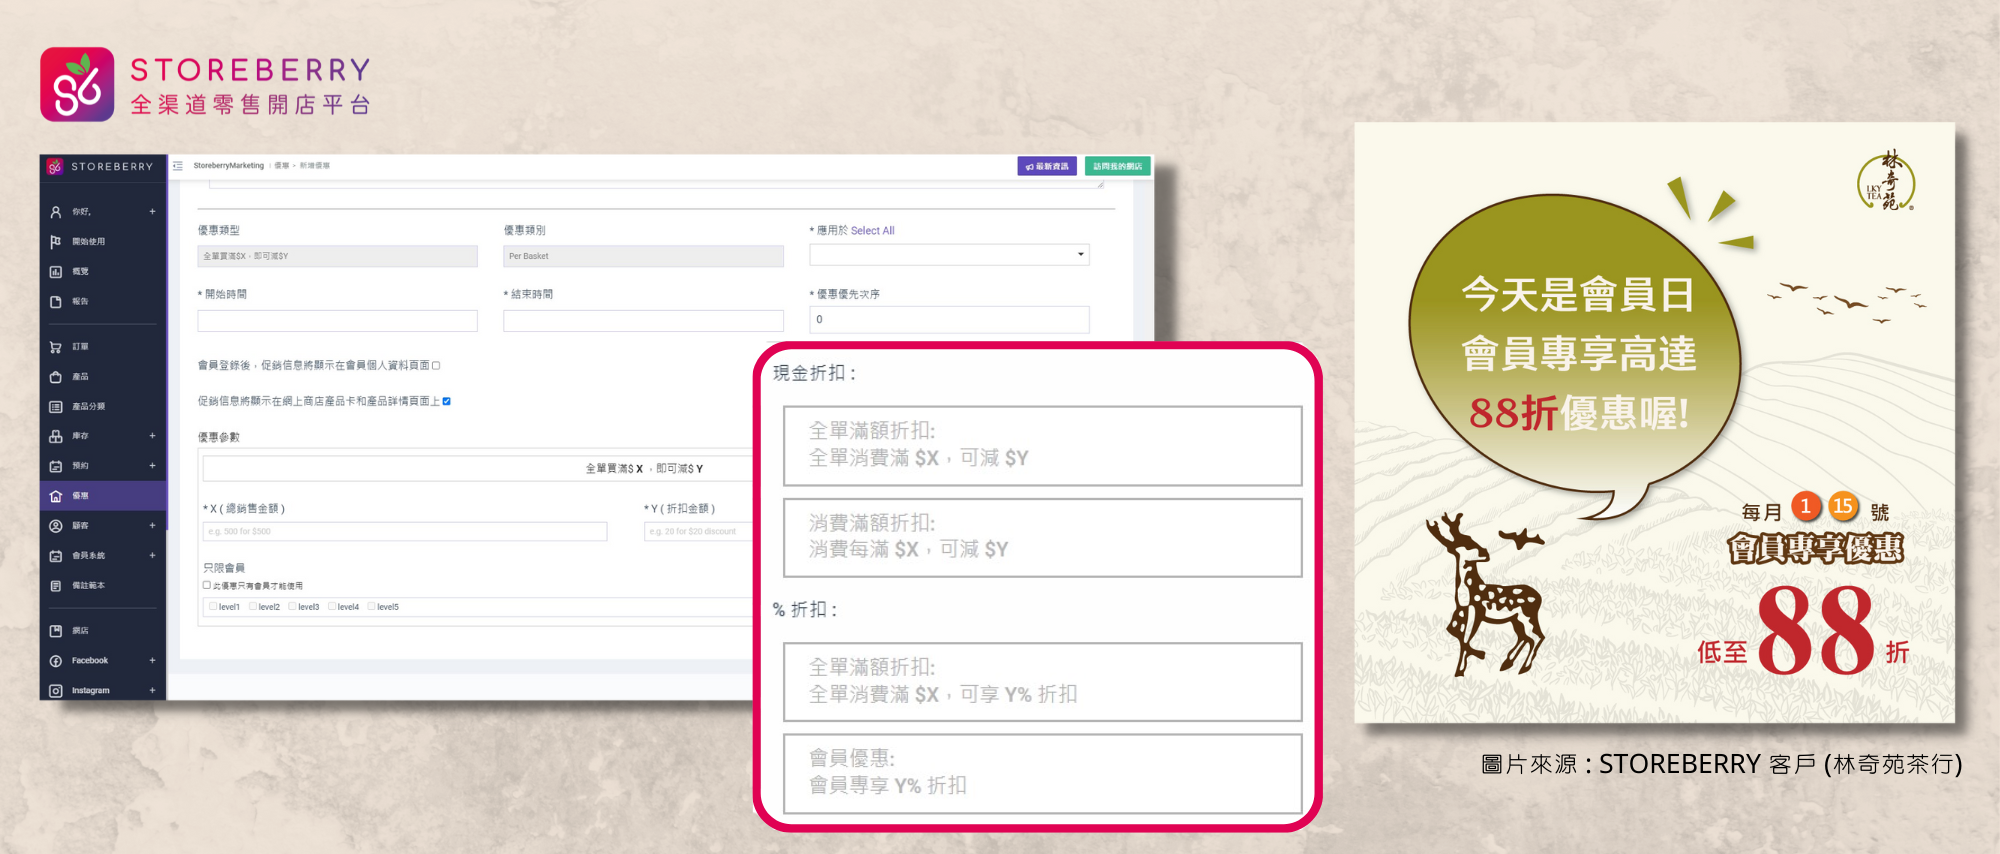Screen dimensions: 2000x854
Task: Click the Per Basket 優惠類別 field
Action: click(643, 257)
